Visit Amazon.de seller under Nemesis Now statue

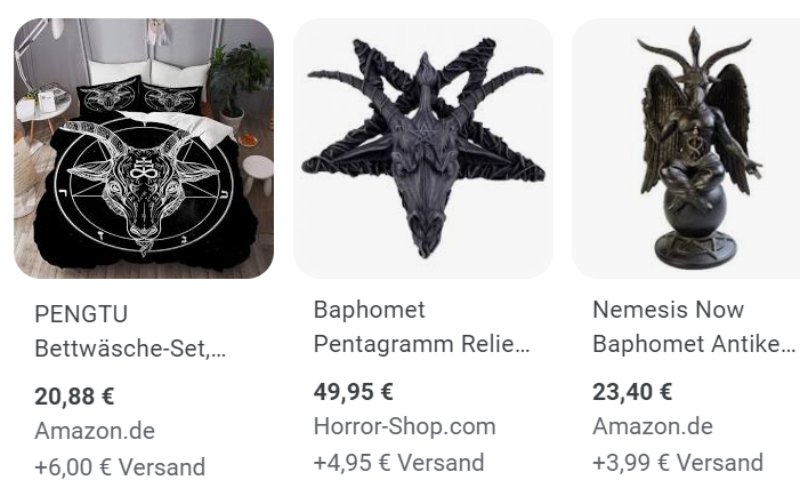[x=653, y=427]
